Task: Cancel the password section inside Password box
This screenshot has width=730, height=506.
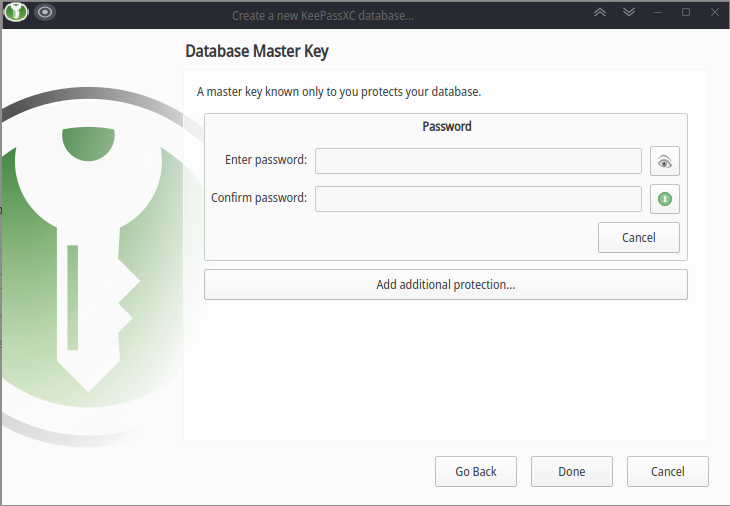Action: pyautogui.click(x=638, y=237)
